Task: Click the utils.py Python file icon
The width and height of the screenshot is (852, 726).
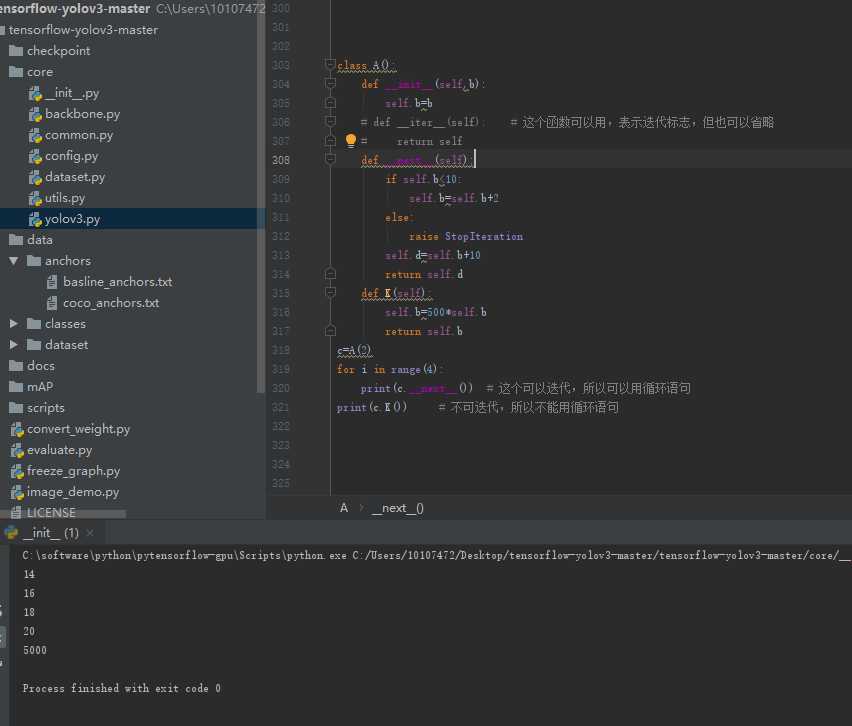Action: click(35, 198)
